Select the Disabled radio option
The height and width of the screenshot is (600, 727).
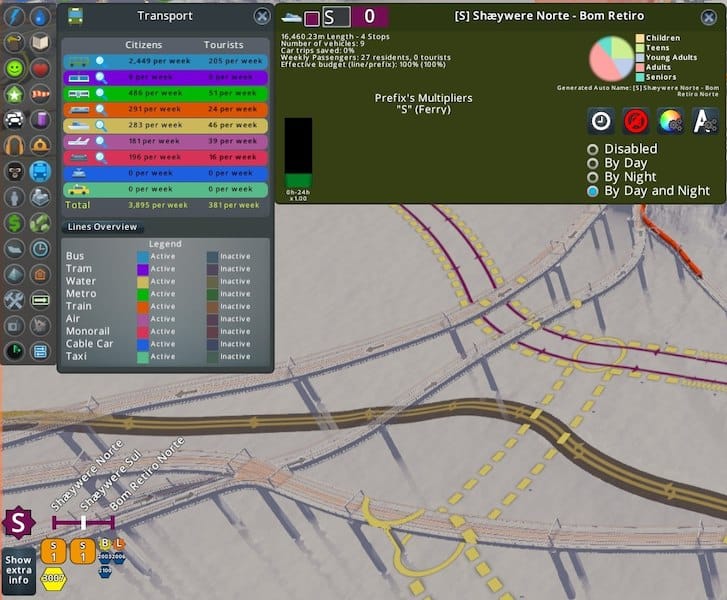(x=593, y=149)
